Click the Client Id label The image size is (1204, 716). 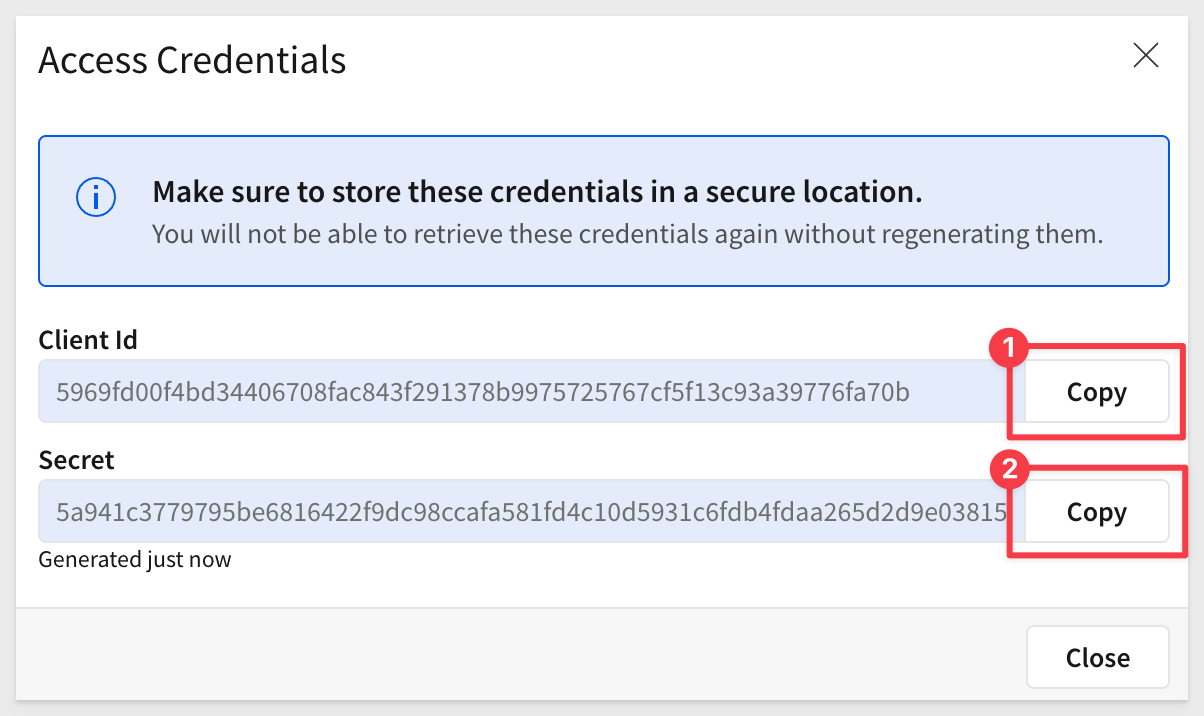click(88, 340)
